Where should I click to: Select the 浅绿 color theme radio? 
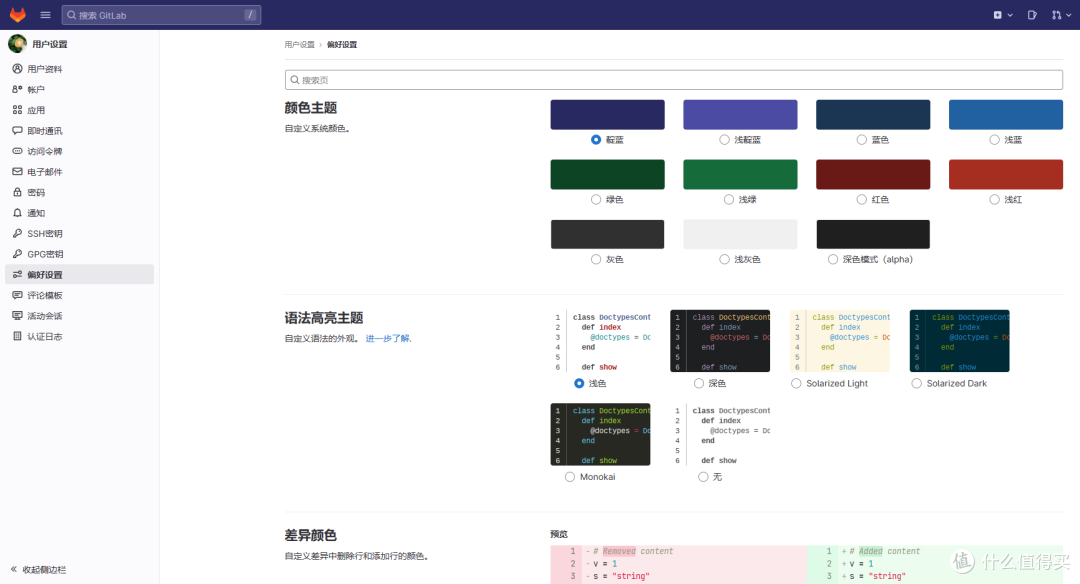(729, 200)
